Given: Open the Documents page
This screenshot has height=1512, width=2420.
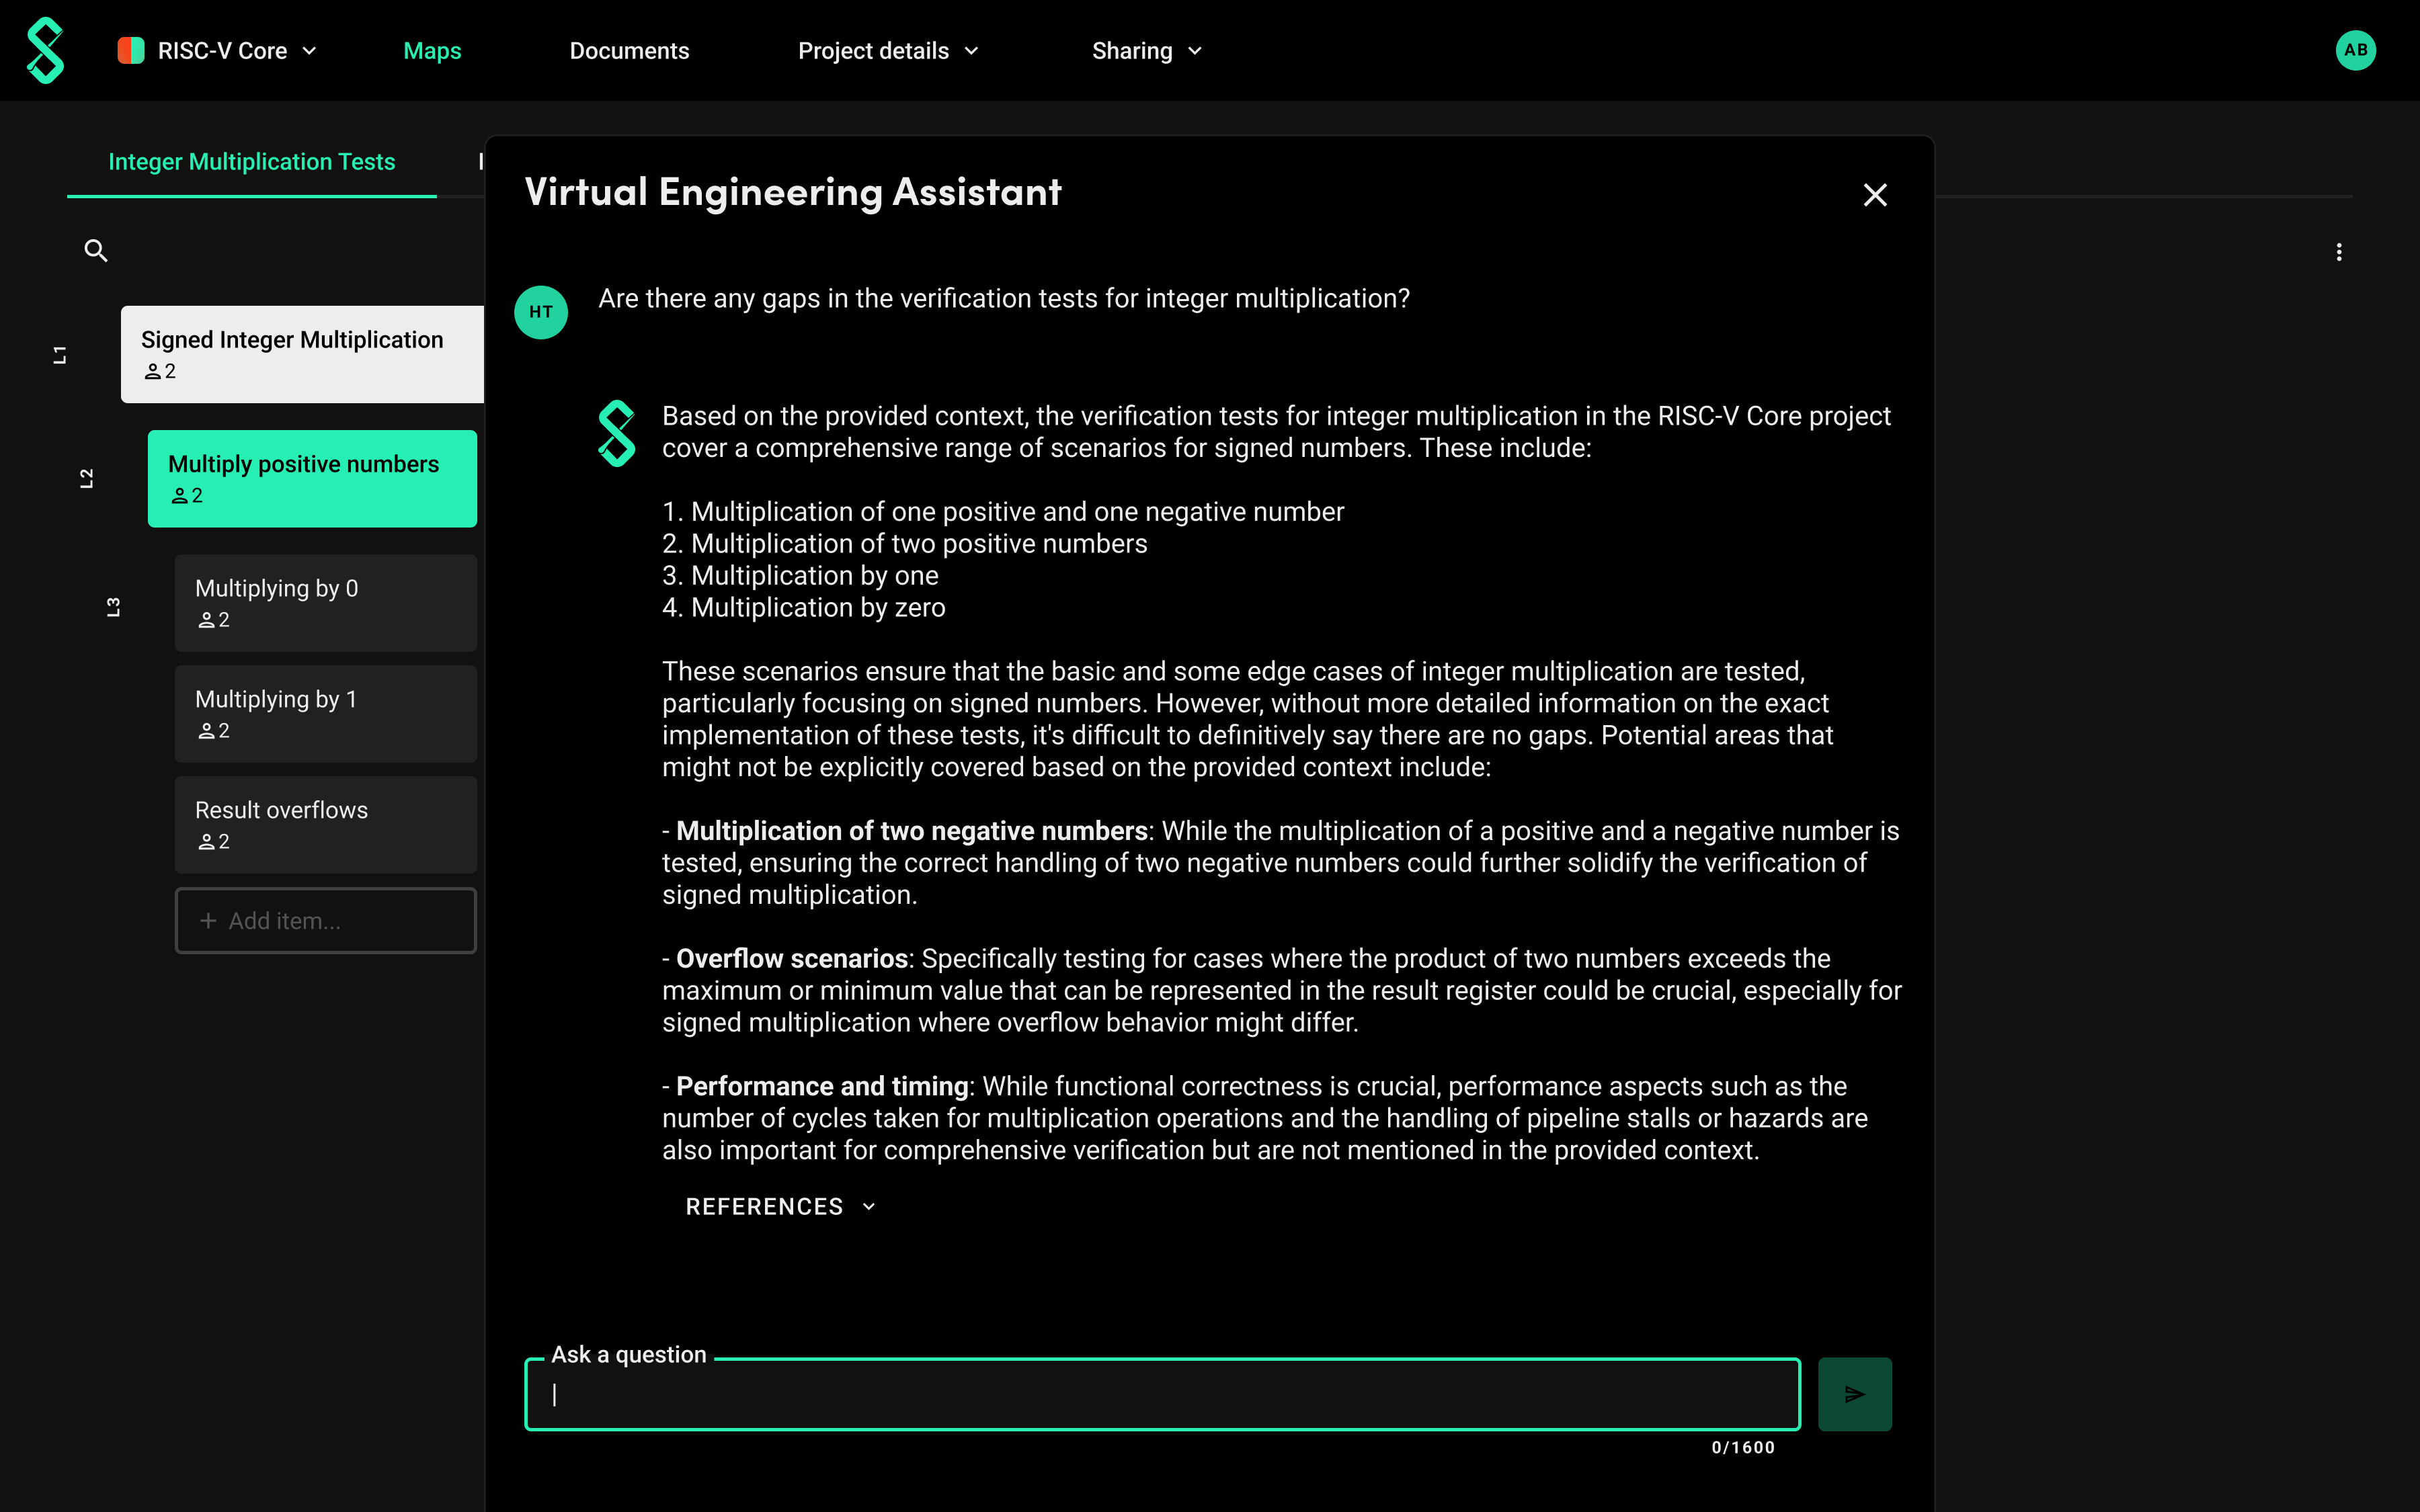Looking at the screenshot, I should point(629,50).
